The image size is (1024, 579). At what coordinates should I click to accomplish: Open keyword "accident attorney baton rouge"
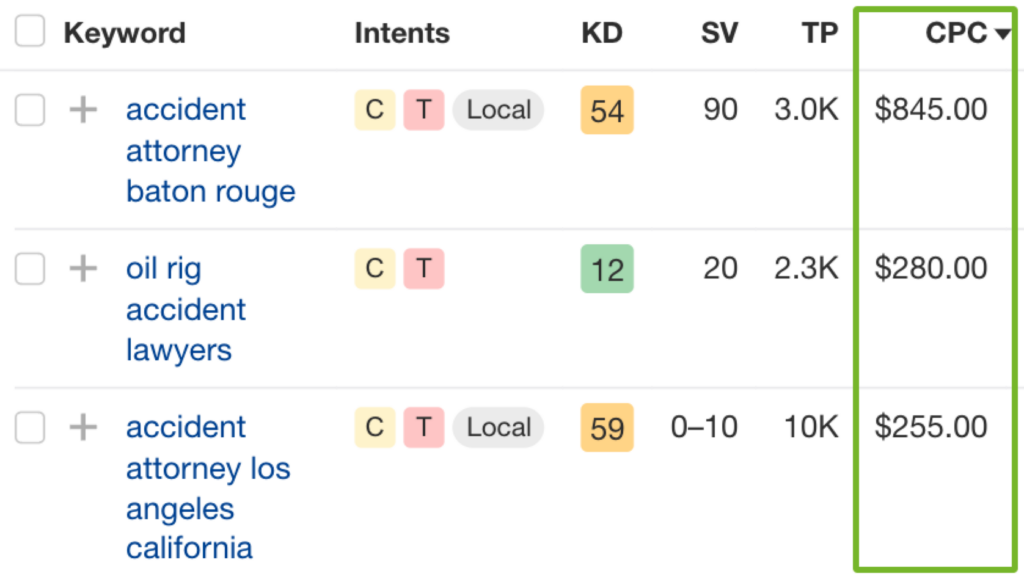pyautogui.click(x=186, y=150)
